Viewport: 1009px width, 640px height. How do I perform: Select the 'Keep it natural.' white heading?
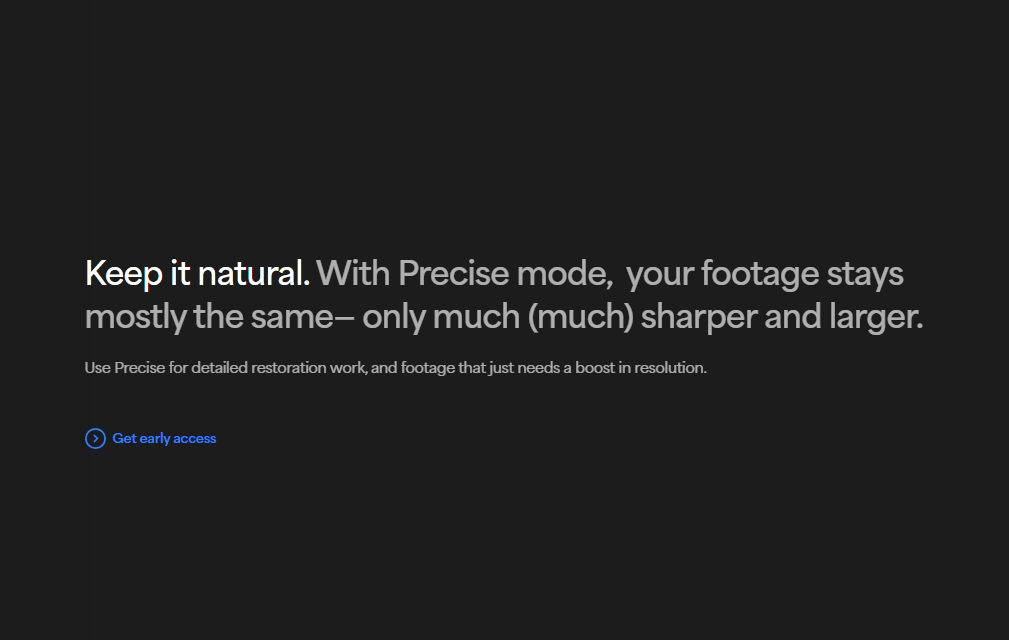(198, 273)
